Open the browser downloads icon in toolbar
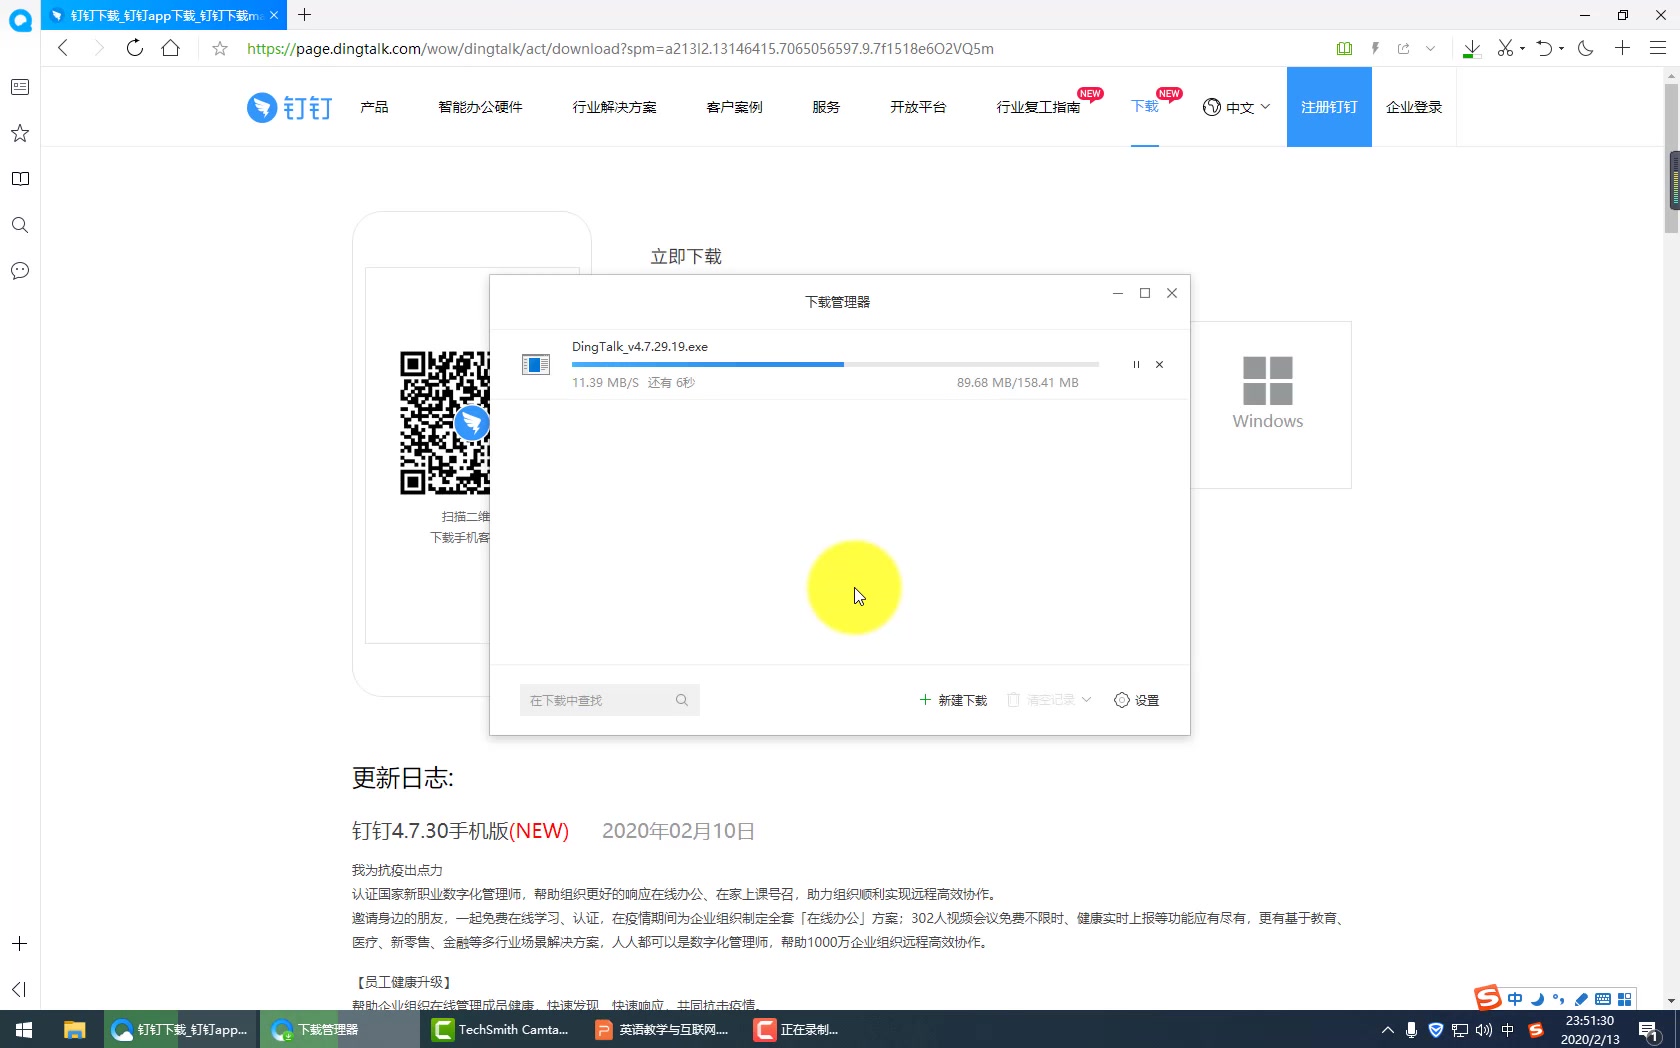The height and width of the screenshot is (1048, 1680). (1471, 49)
